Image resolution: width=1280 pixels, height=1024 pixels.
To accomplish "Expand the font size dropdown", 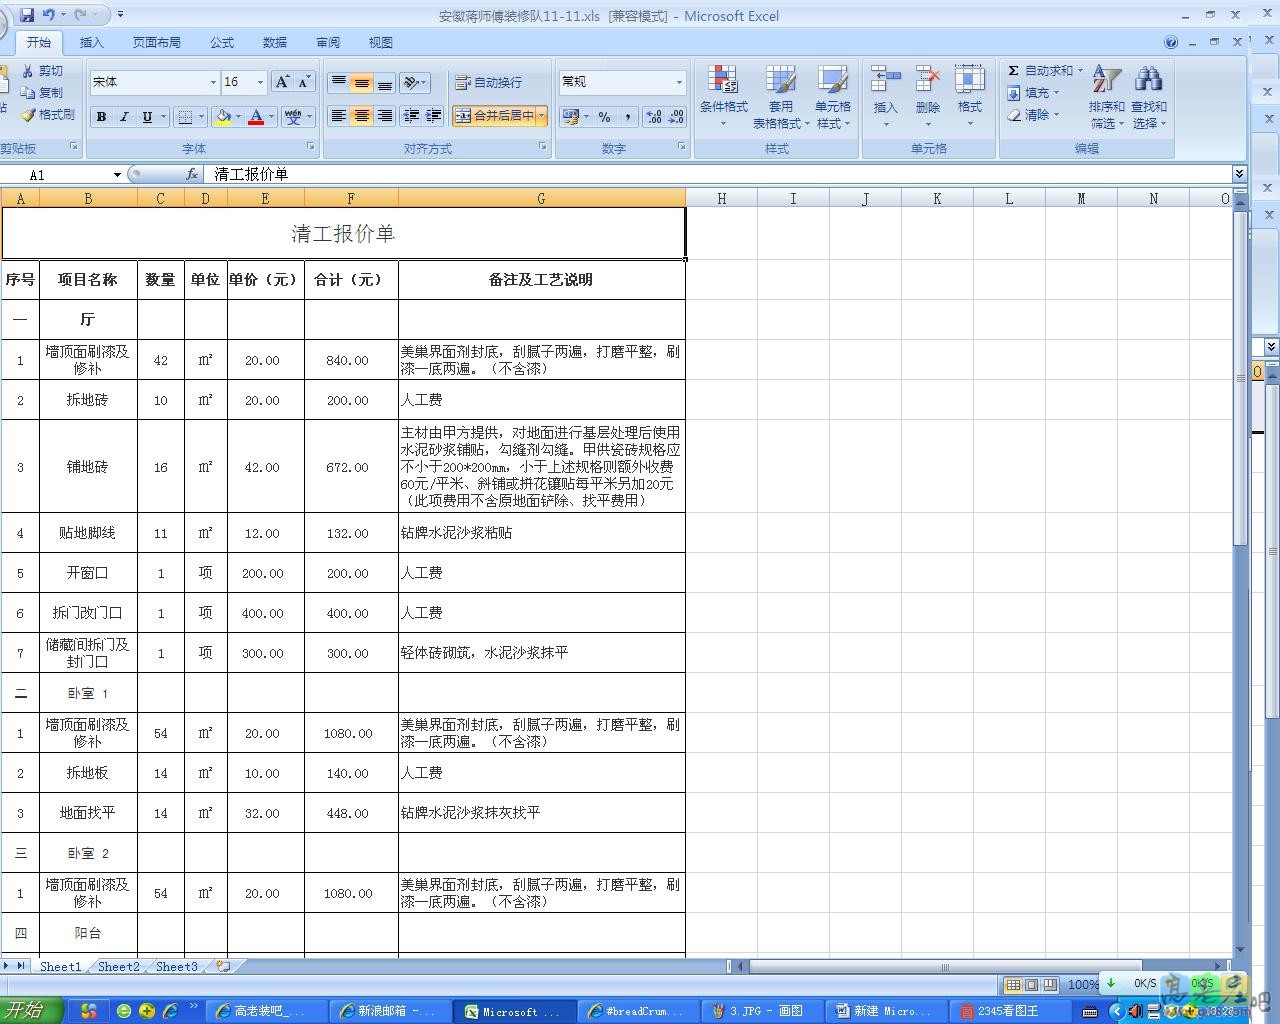I will coord(260,82).
